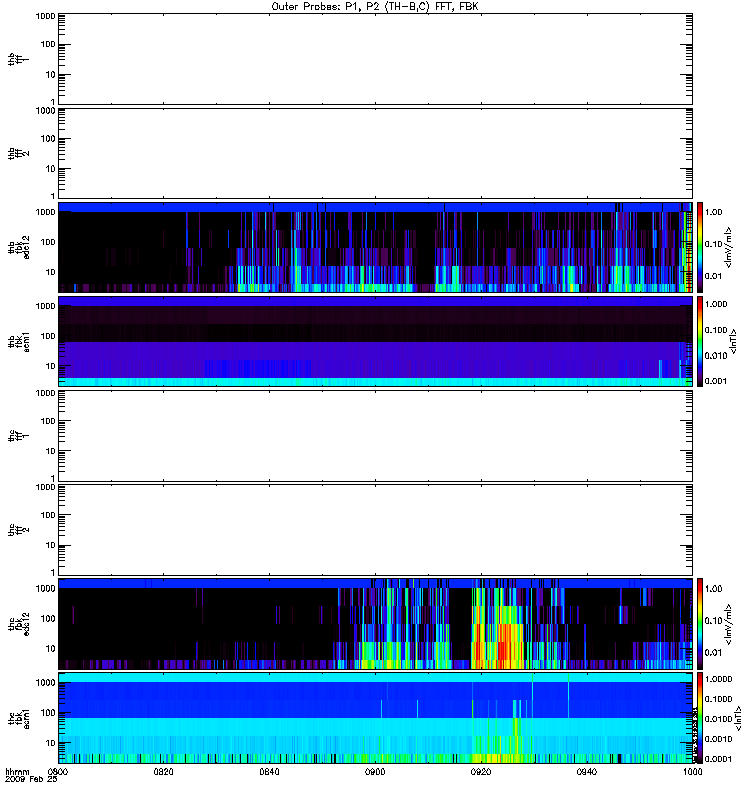Click the "0800" time axis label
Viewport: 750px width, 800px height.
coord(58,772)
